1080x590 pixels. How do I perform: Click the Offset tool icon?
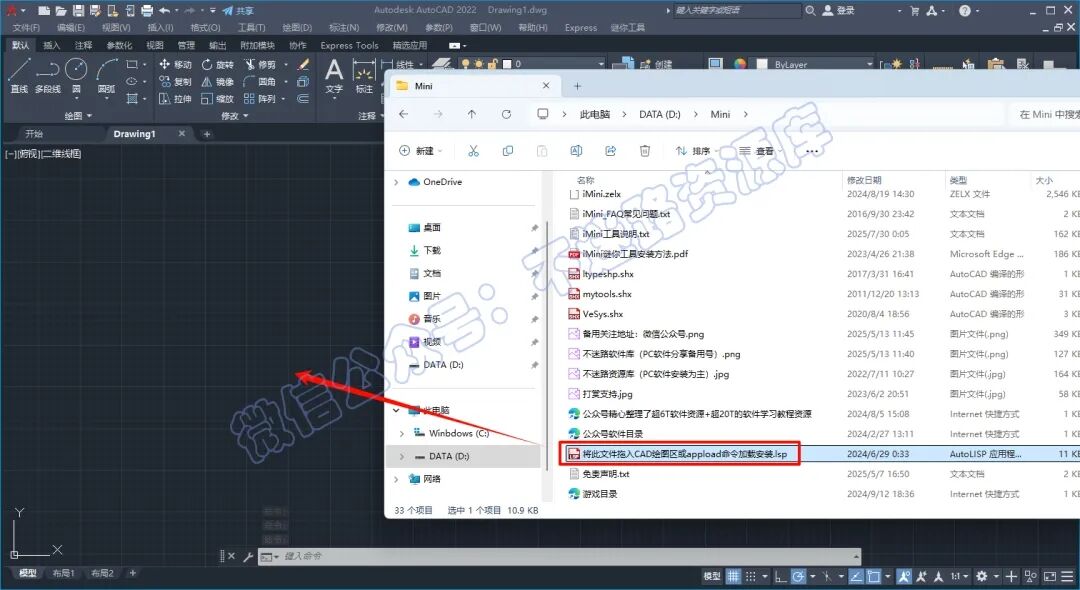[303, 98]
